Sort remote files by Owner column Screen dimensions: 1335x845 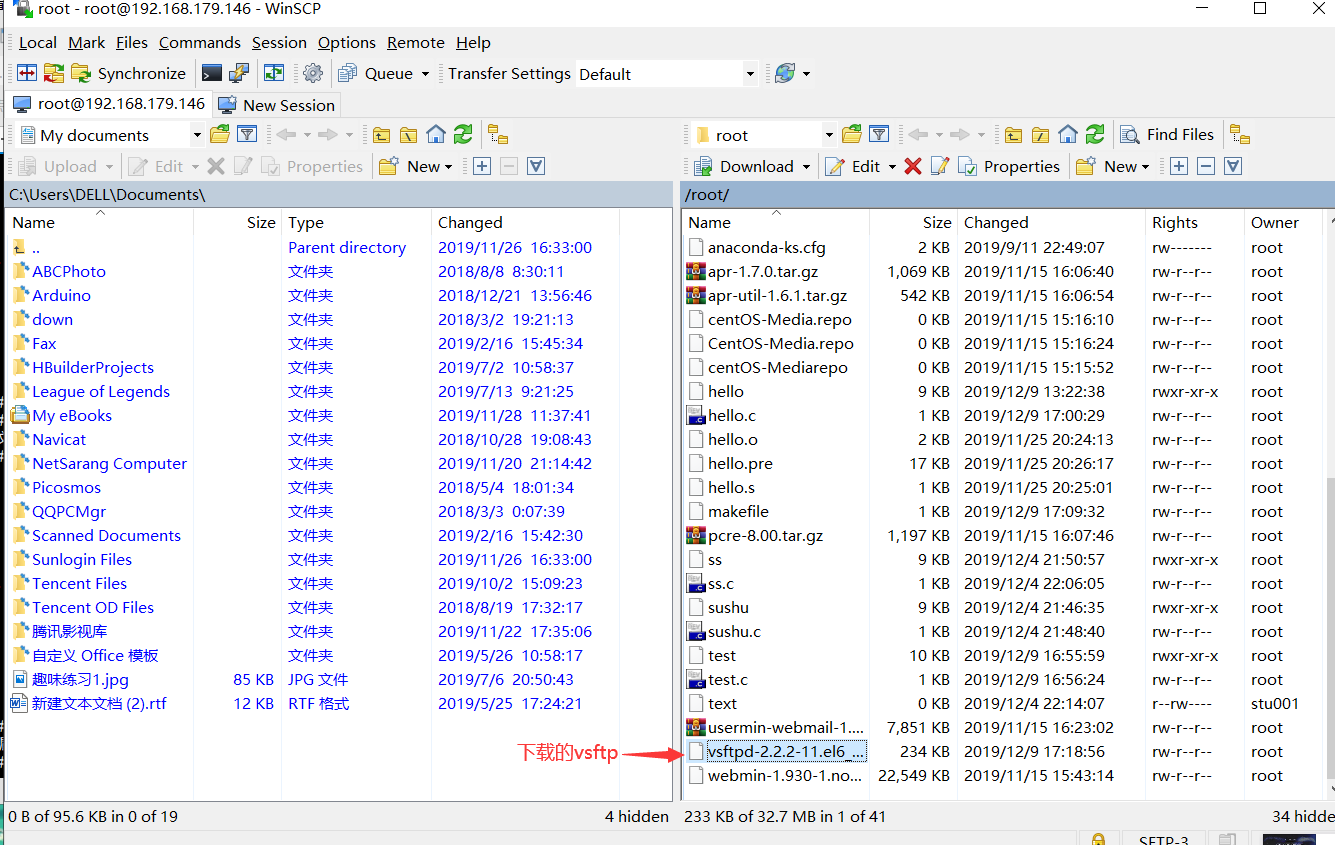pos(1284,222)
